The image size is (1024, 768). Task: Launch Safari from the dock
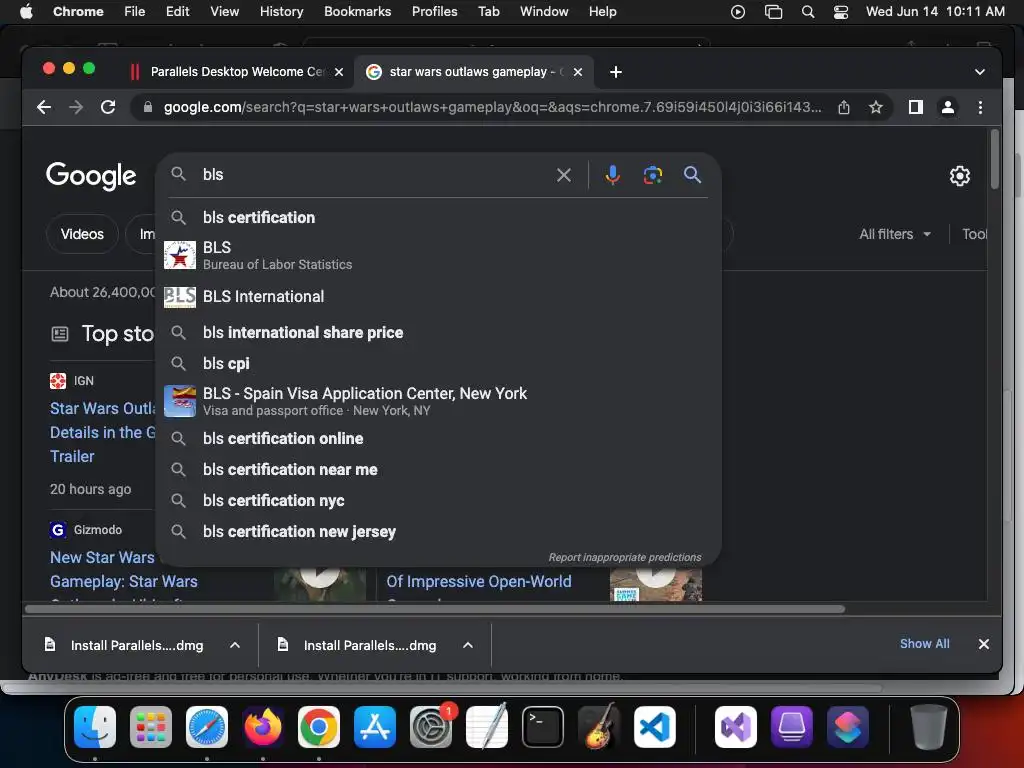pyautogui.click(x=207, y=726)
